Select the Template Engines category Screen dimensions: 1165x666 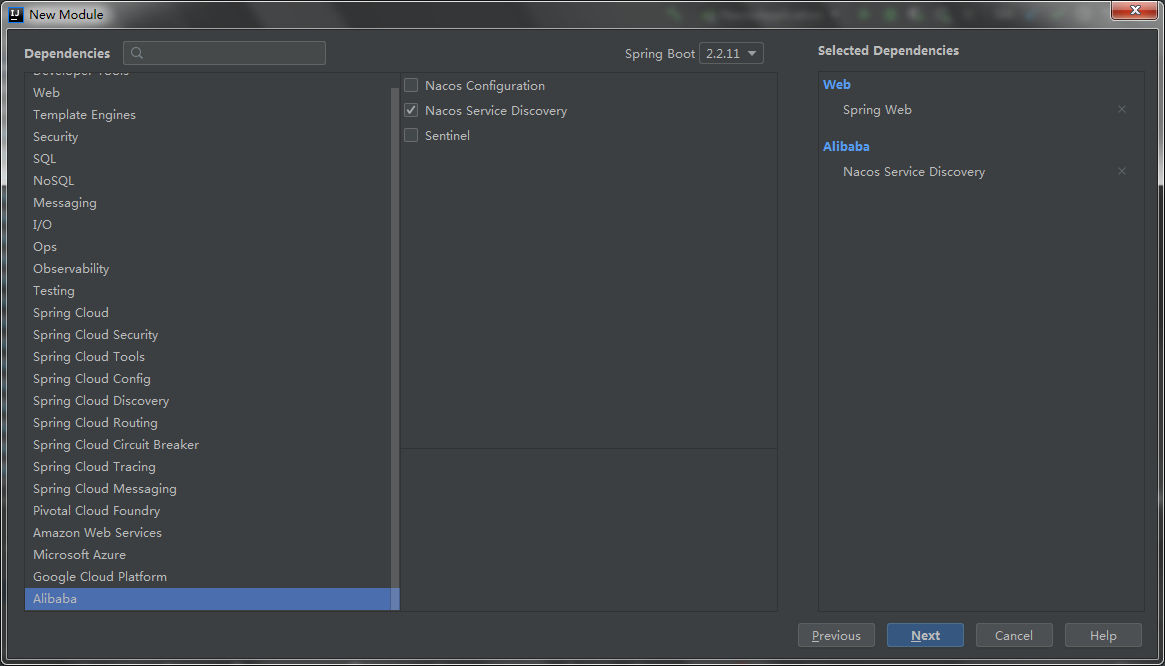[208, 115]
